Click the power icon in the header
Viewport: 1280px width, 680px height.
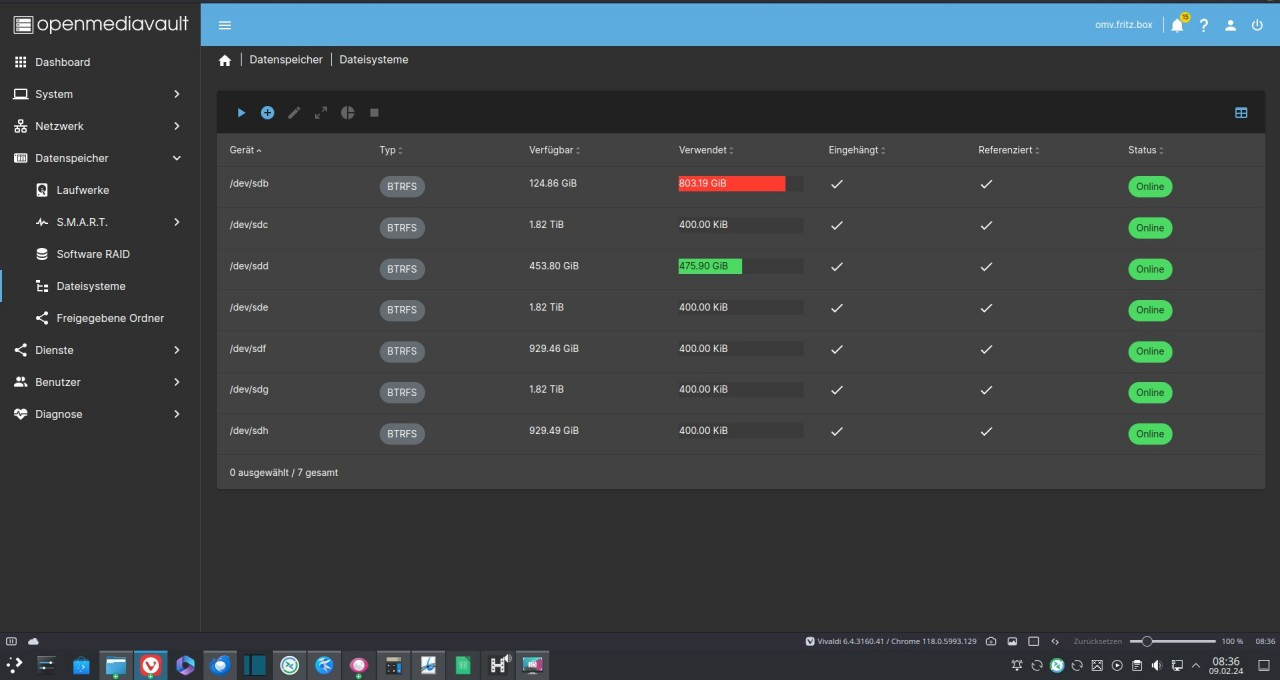tap(1258, 25)
